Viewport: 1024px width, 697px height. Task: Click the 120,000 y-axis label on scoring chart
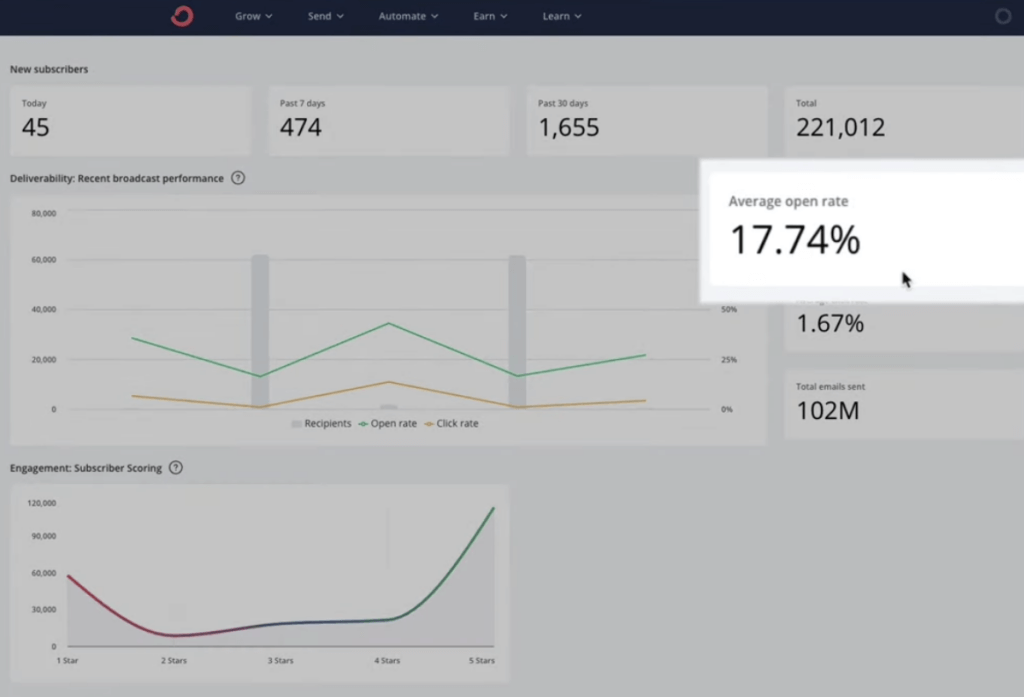click(42, 503)
